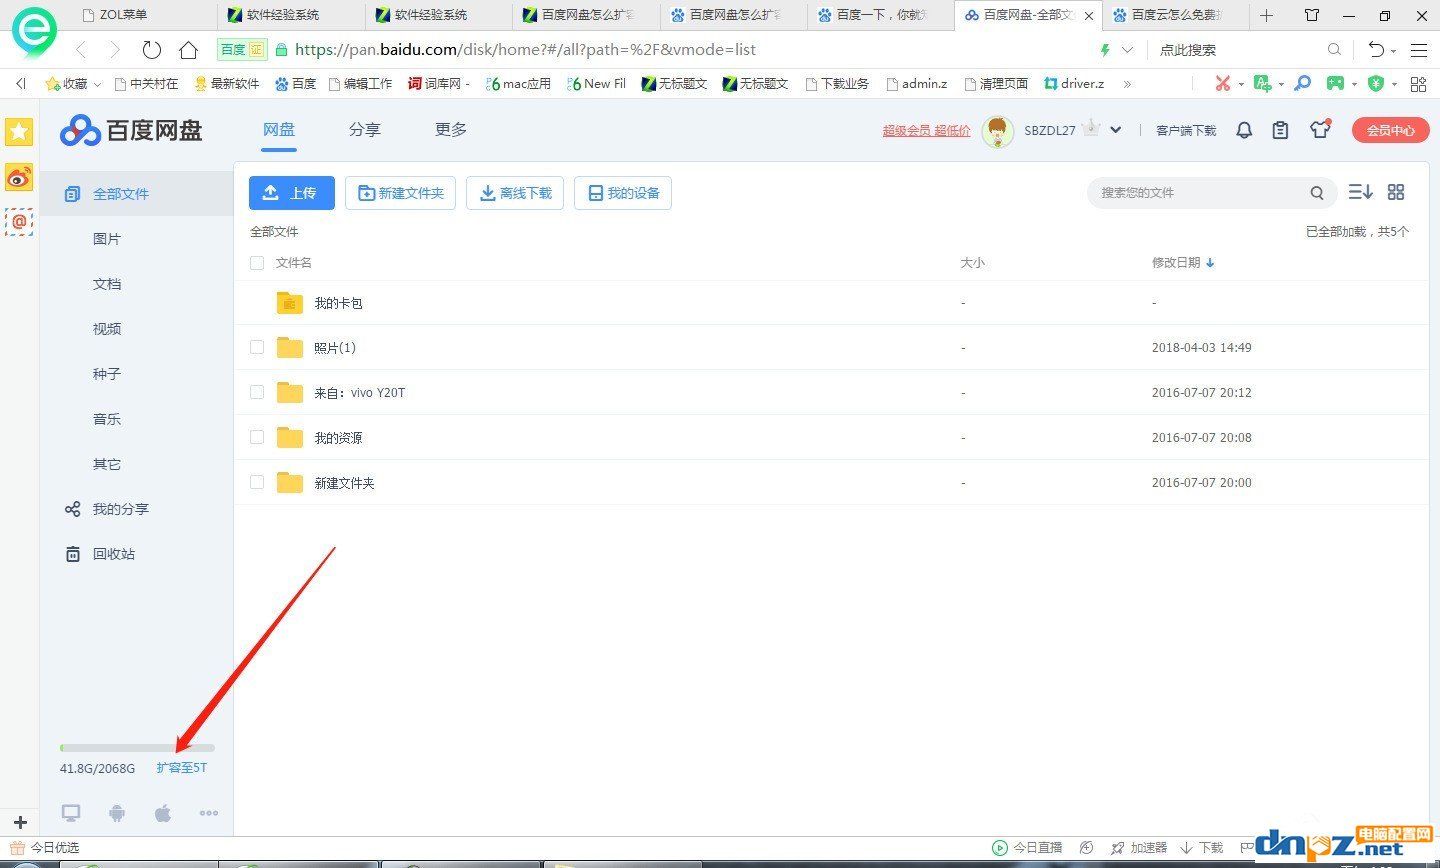Click the sort order icon
1440x868 pixels.
[1360, 192]
